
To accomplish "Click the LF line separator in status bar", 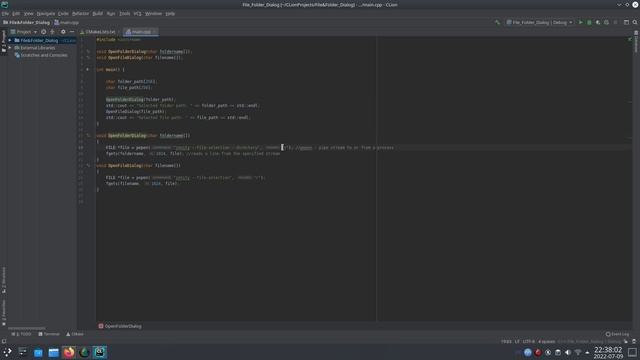I will (517, 341).
